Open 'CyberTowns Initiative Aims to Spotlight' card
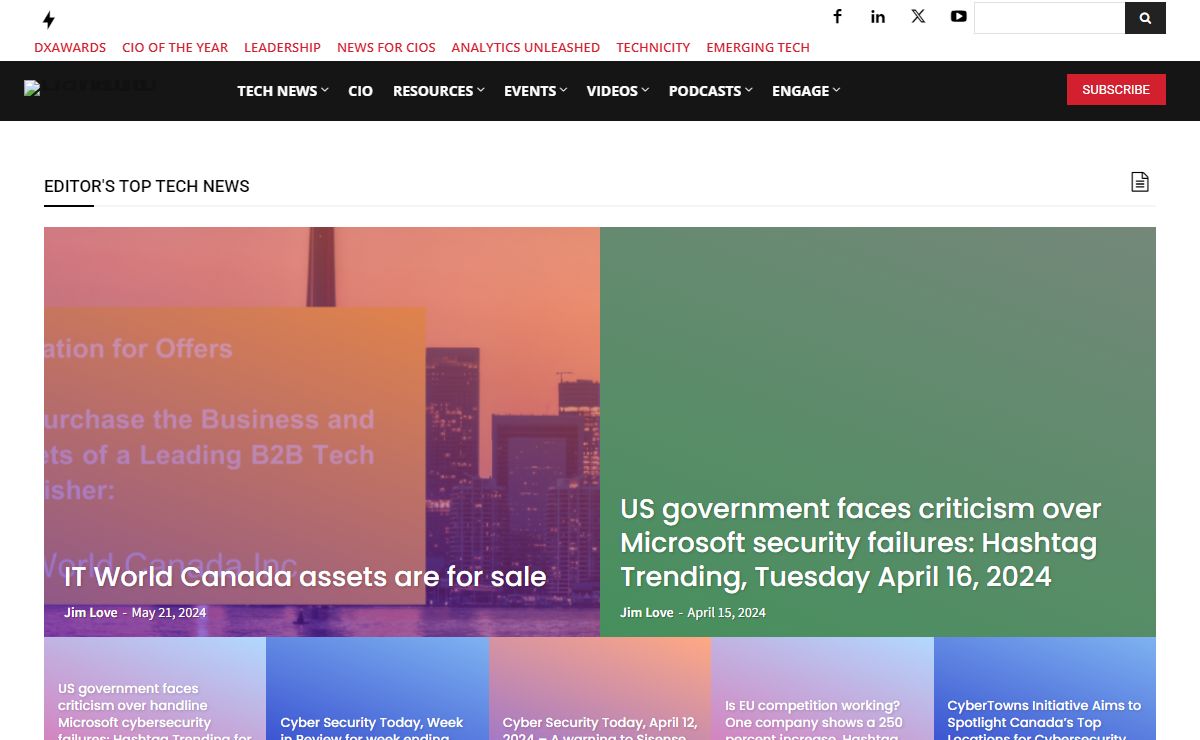Image resolution: width=1200 pixels, height=740 pixels. pyautogui.click(x=1045, y=688)
